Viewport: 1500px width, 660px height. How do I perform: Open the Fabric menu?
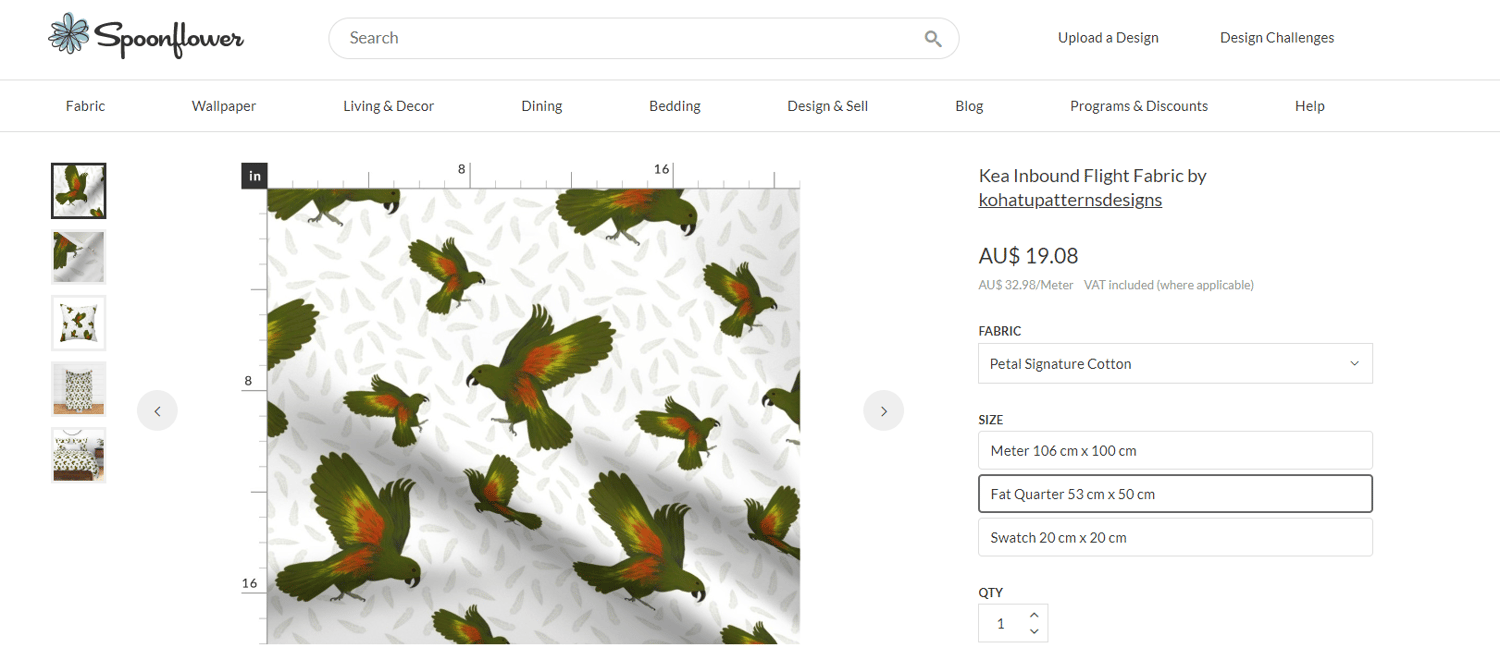85,106
